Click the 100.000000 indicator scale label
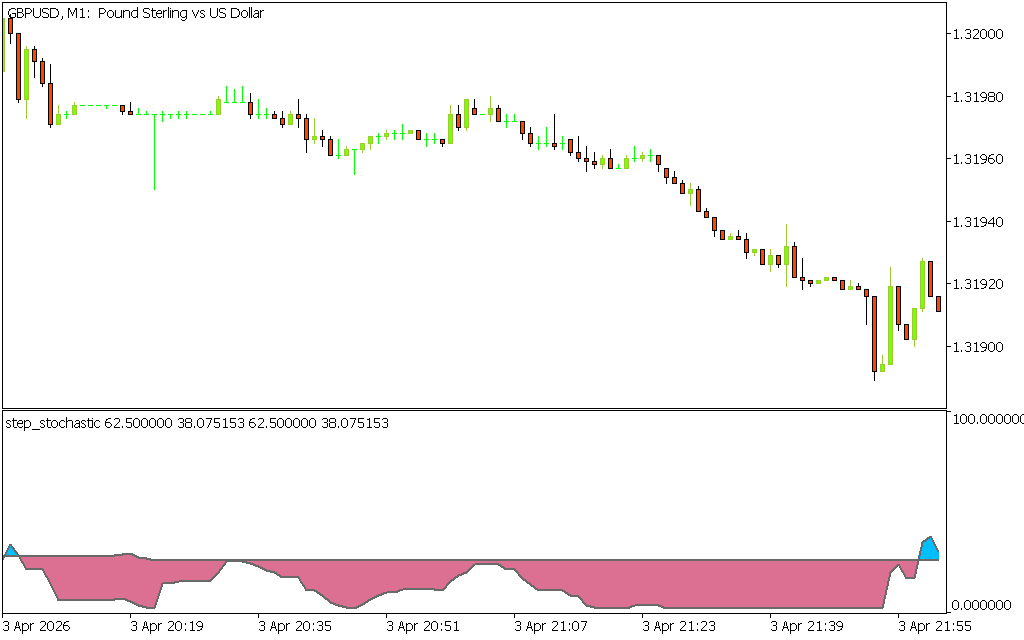 (x=986, y=418)
